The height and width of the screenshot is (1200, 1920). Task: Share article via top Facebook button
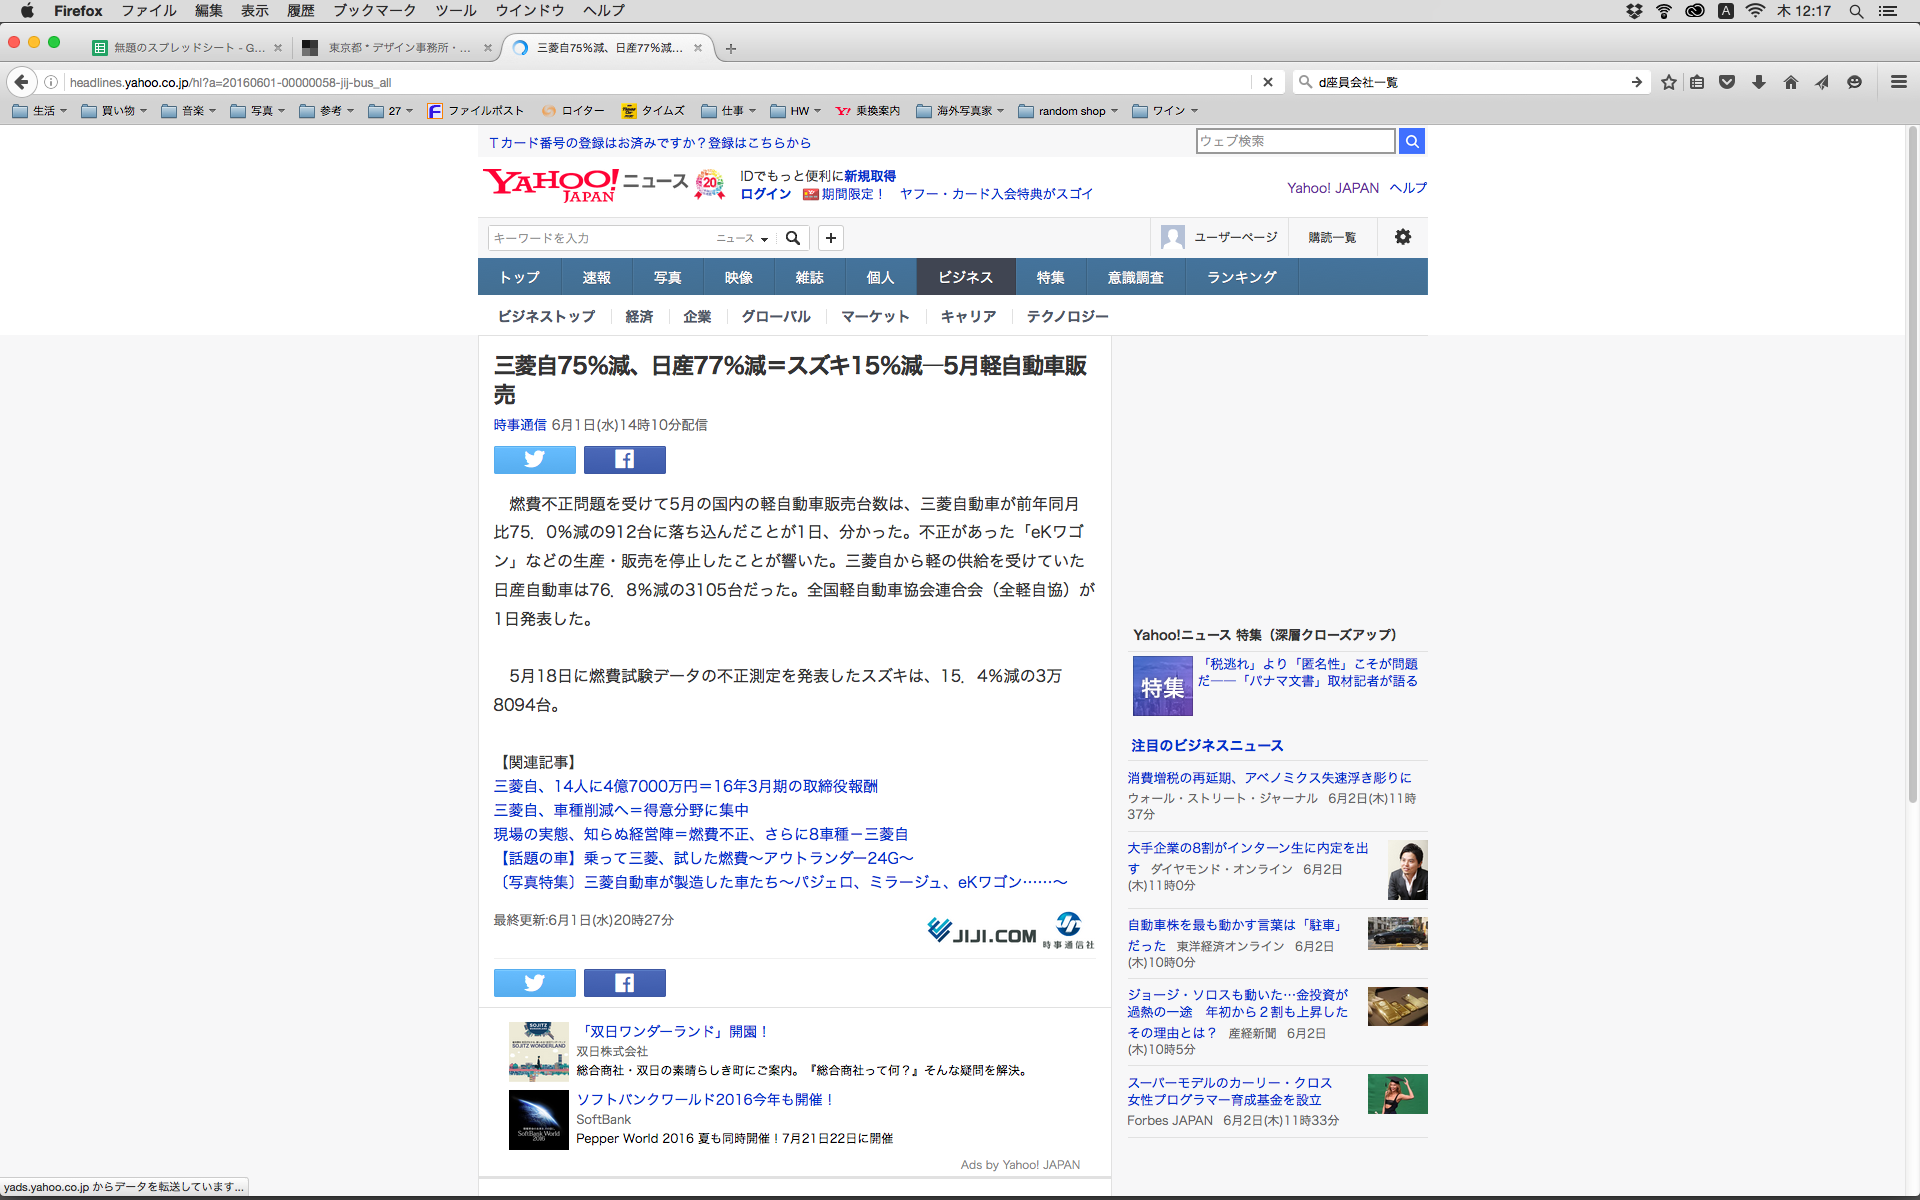[x=624, y=459]
